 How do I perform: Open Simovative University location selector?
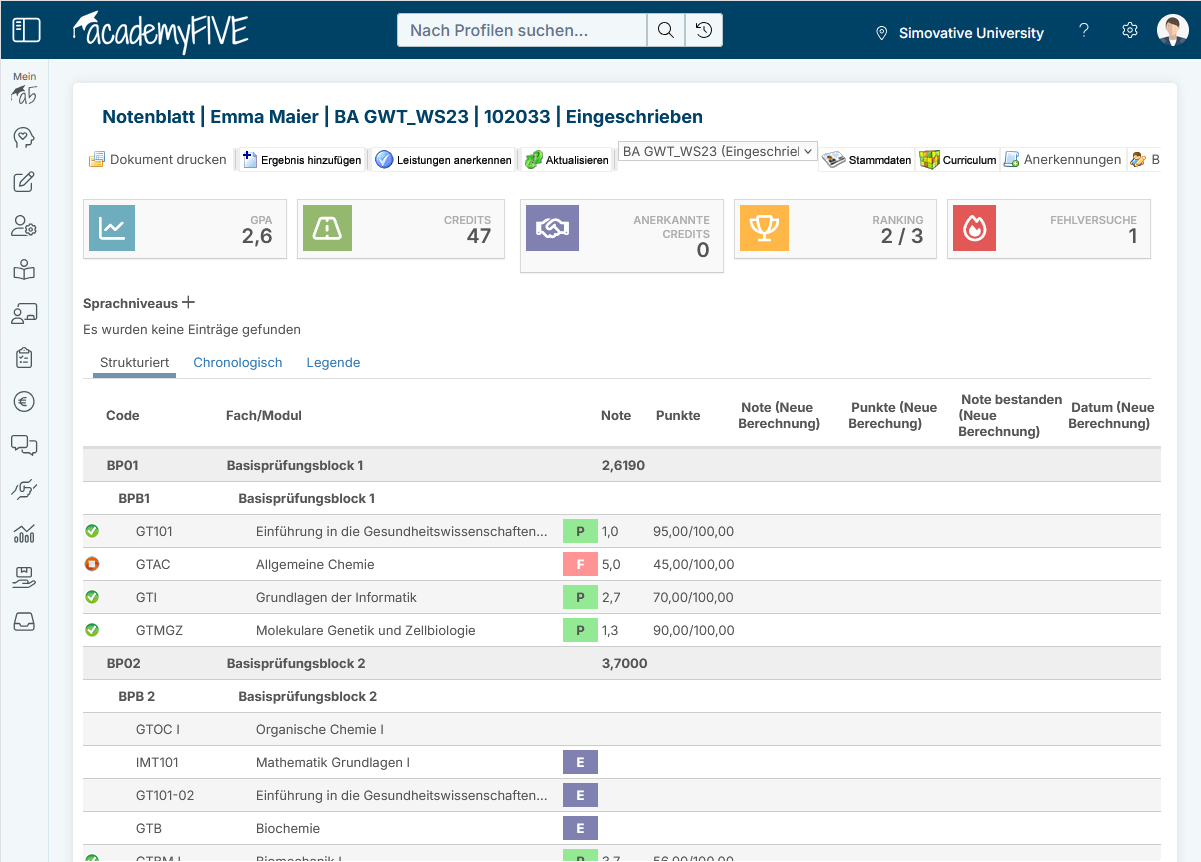pyautogui.click(x=959, y=33)
